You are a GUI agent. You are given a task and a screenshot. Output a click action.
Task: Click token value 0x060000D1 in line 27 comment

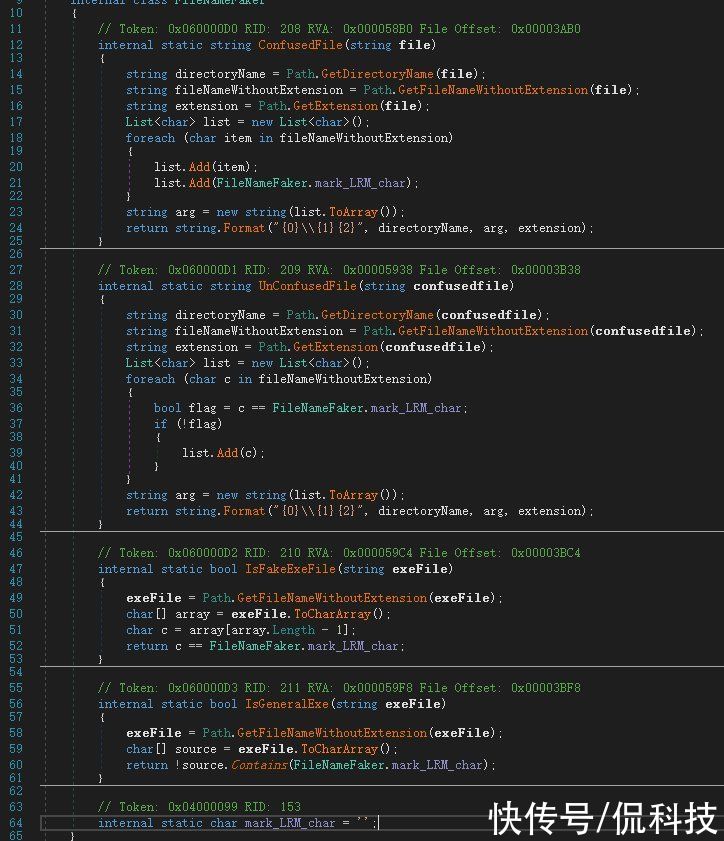coord(203,270)
